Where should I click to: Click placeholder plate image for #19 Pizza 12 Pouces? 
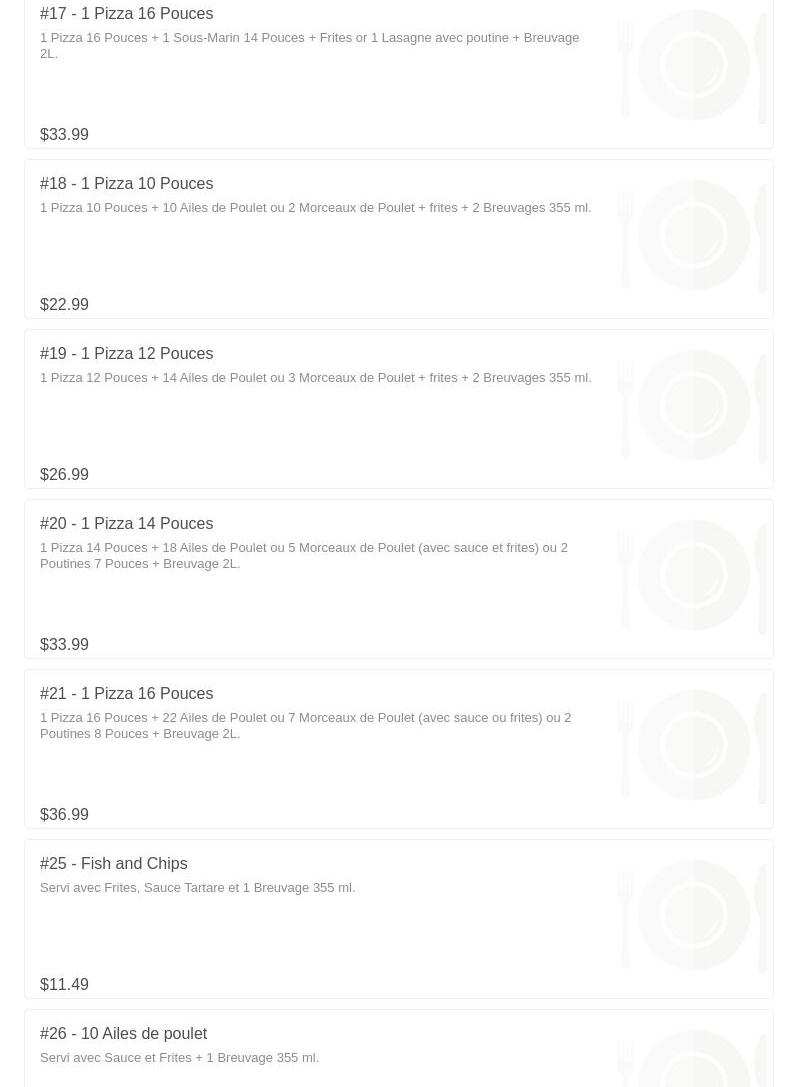click(x=693, y=406)
